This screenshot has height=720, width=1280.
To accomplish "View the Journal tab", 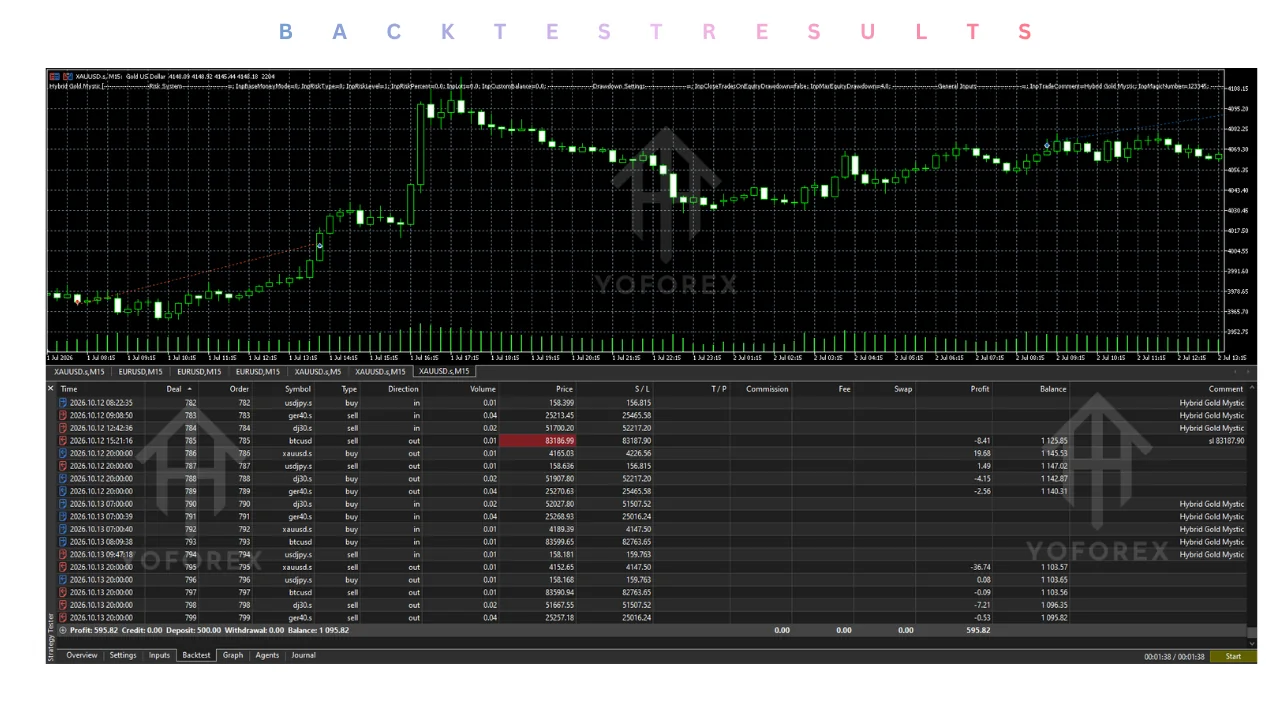I will pos(303,656).
